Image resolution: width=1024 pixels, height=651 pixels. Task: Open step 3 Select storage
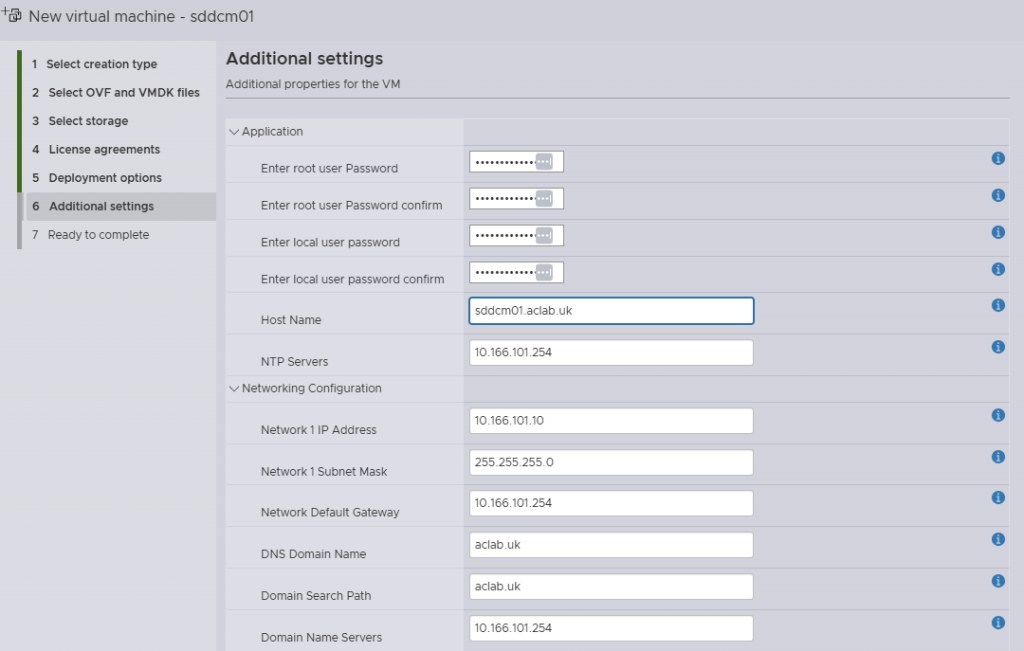[x=88, y=121]
